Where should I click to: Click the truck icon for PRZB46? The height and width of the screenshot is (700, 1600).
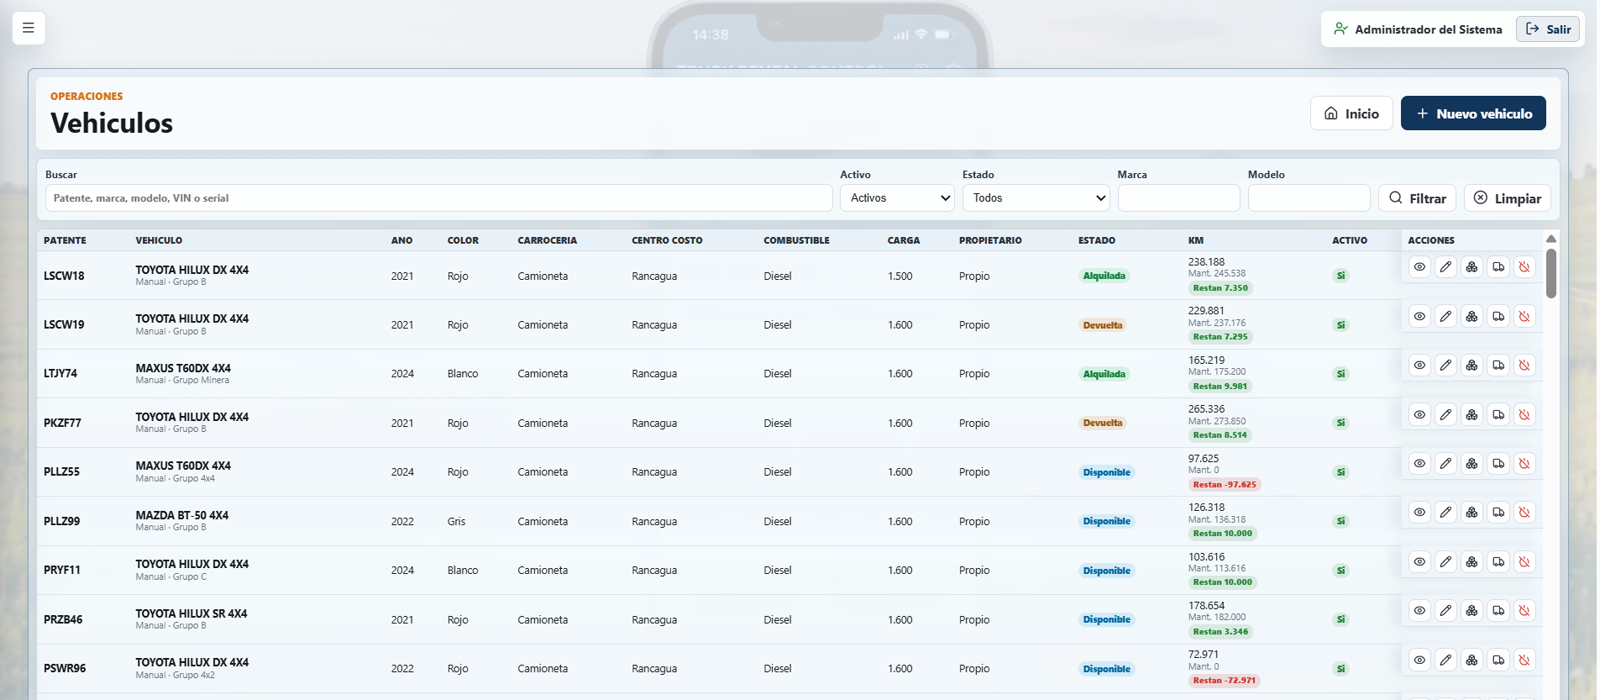point(1498,610)
